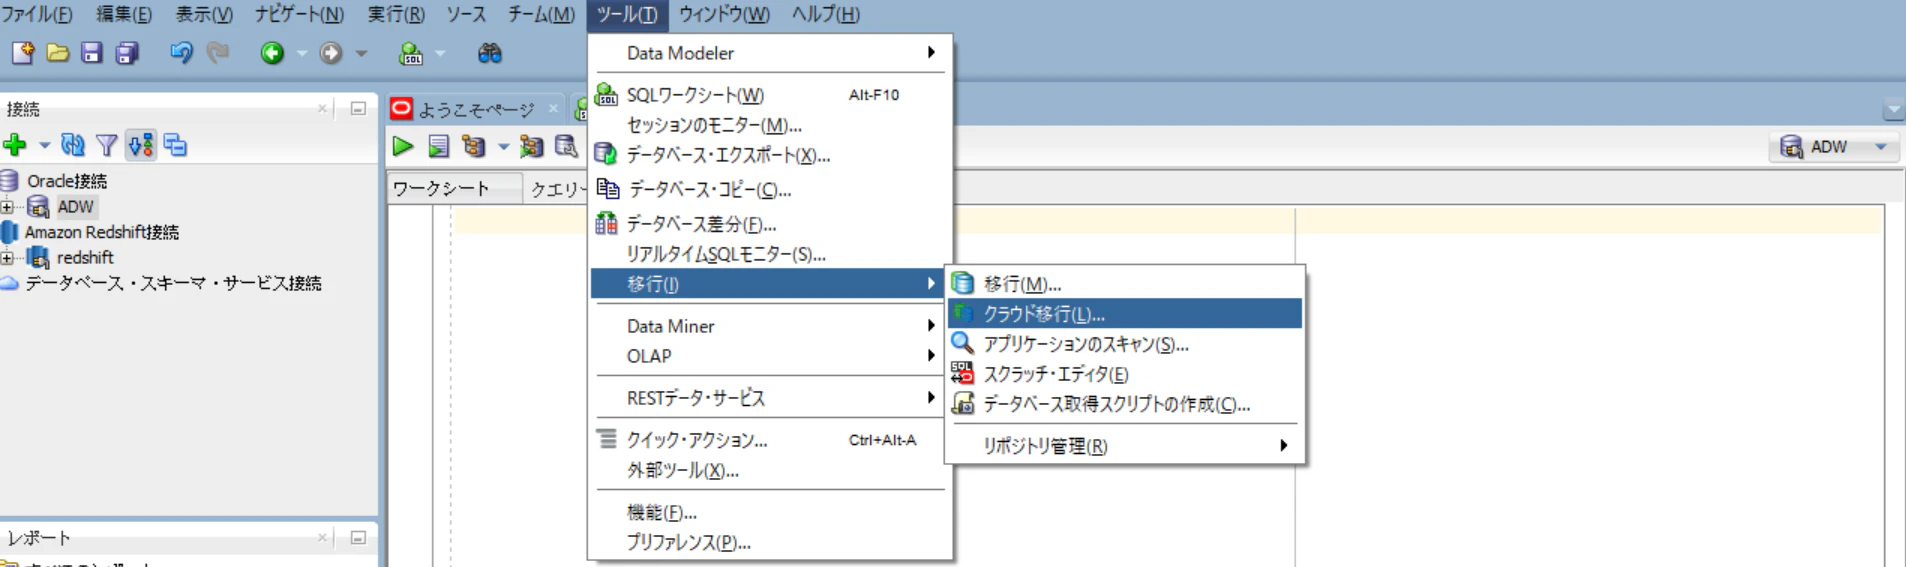Expand the redshift connection node

[x=7, y=258]
